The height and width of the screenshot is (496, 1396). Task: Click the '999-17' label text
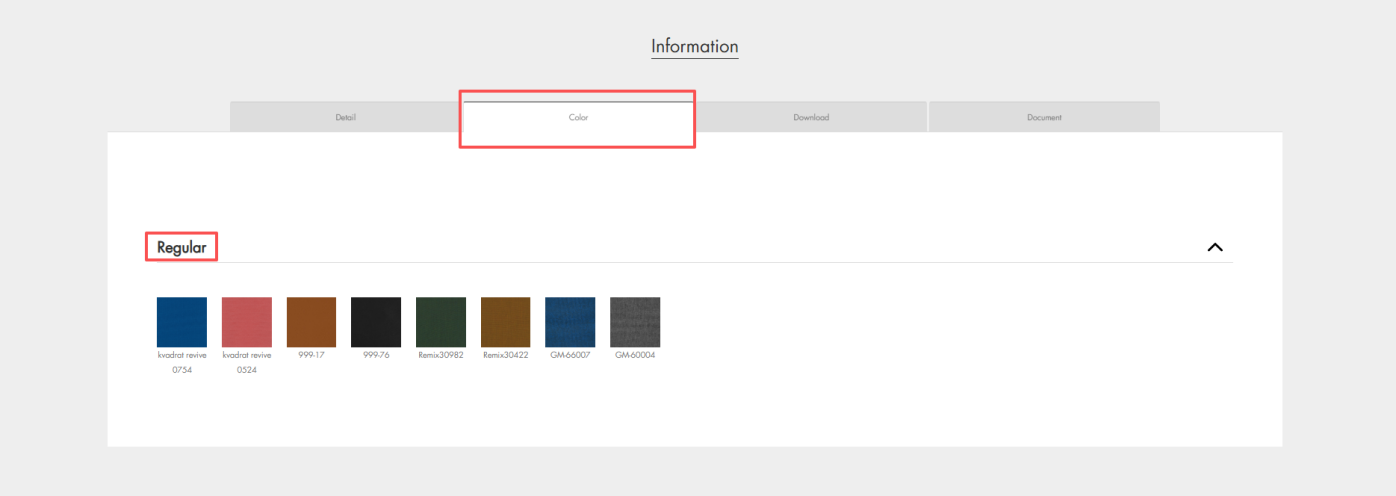(311, 355)
